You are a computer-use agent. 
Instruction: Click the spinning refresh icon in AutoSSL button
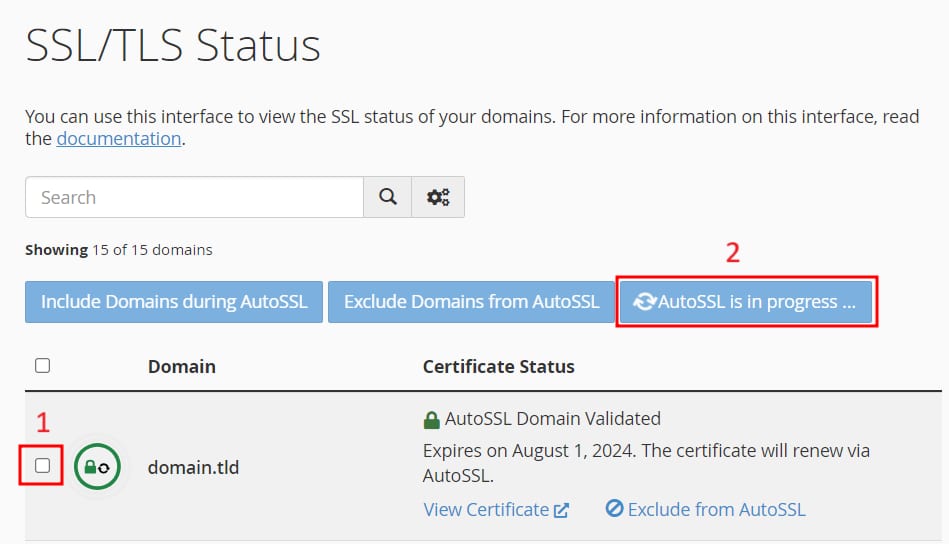(645, 302)
